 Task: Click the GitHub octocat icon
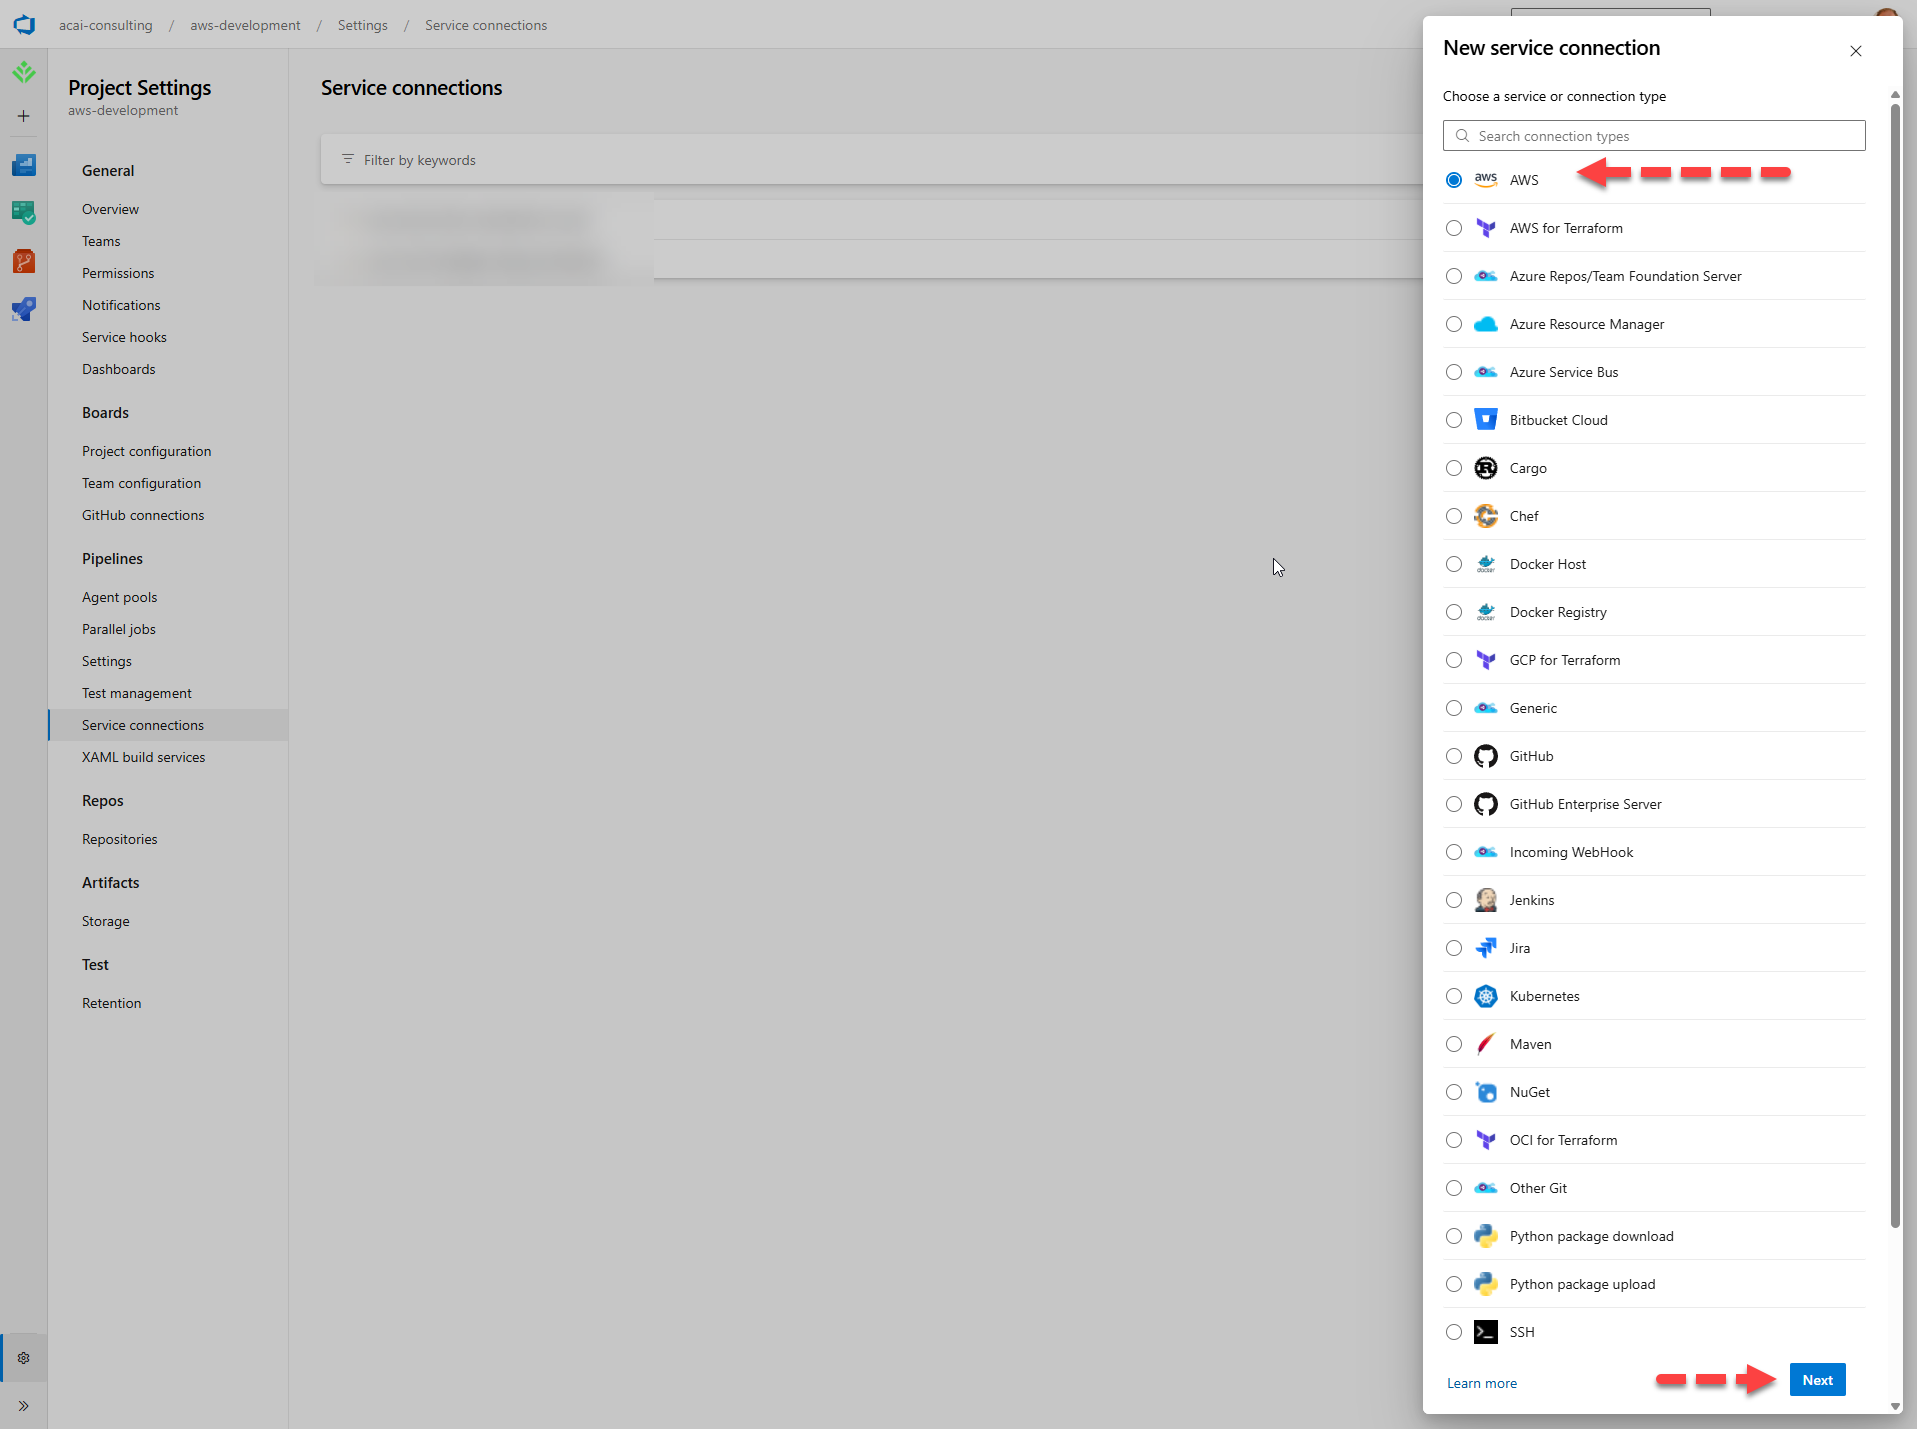pyautogui.click(x=1486, y=756)
